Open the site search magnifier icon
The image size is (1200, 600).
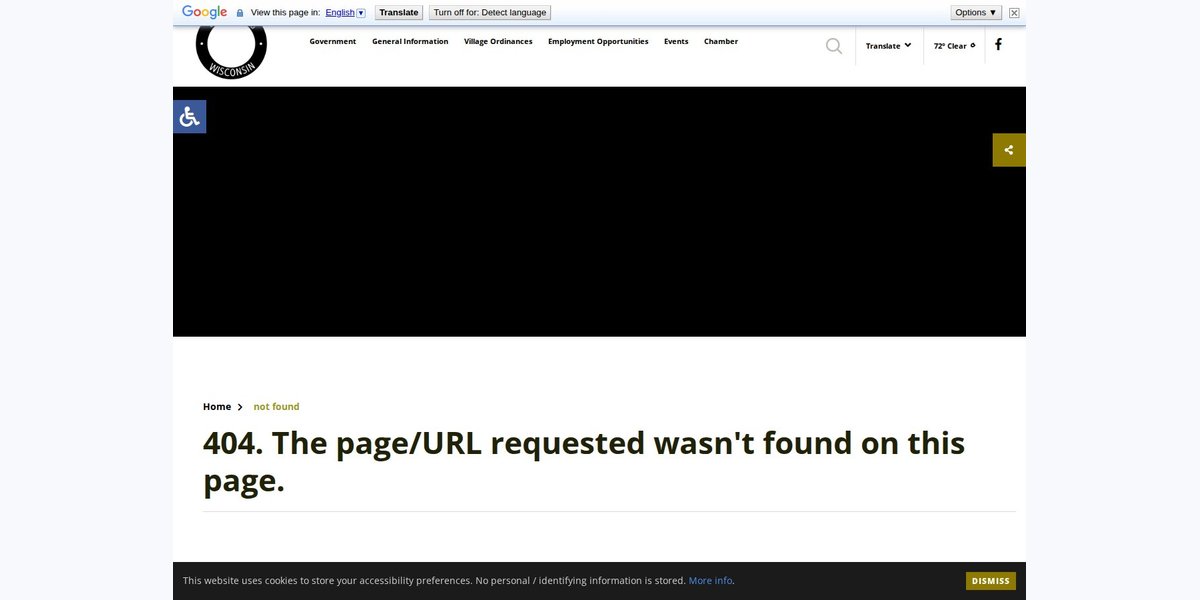pos(834,46)
